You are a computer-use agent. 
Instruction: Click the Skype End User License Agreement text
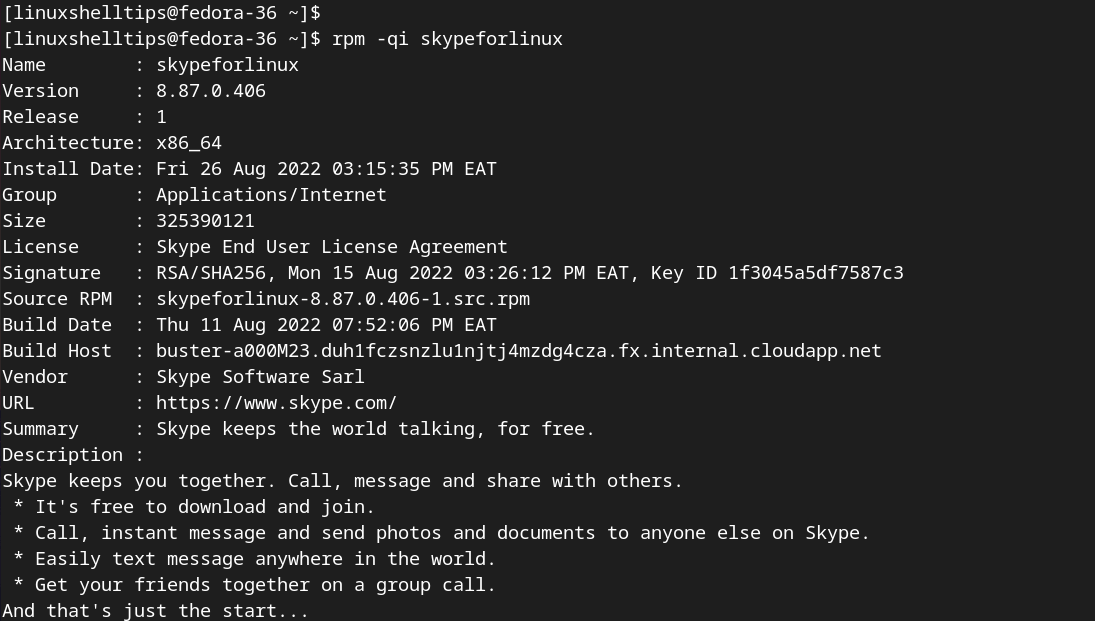[332, 247]
